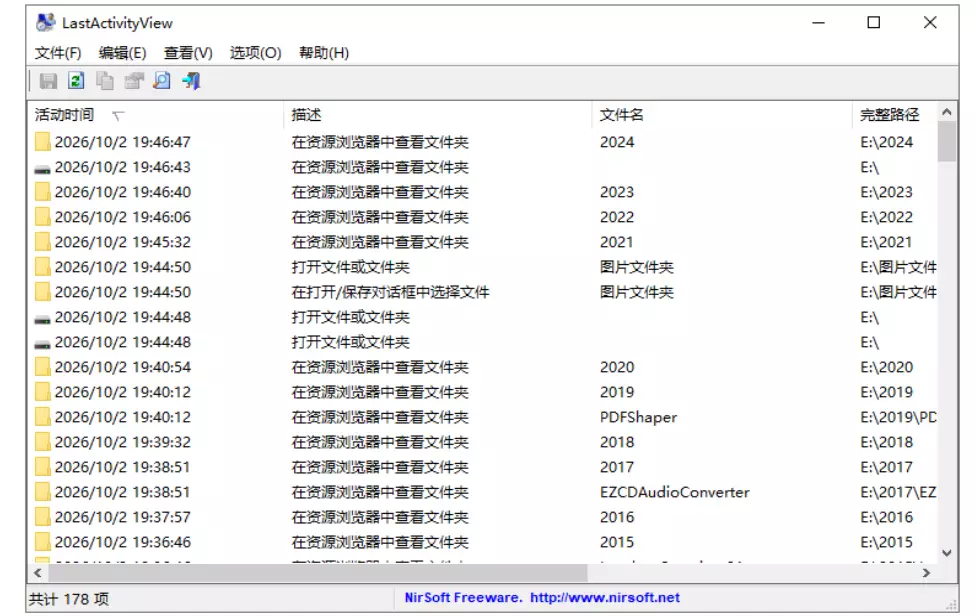Sort by the 活动时间 column header
Viewport: 975px width, 616px height.
(x=155, y=115)
